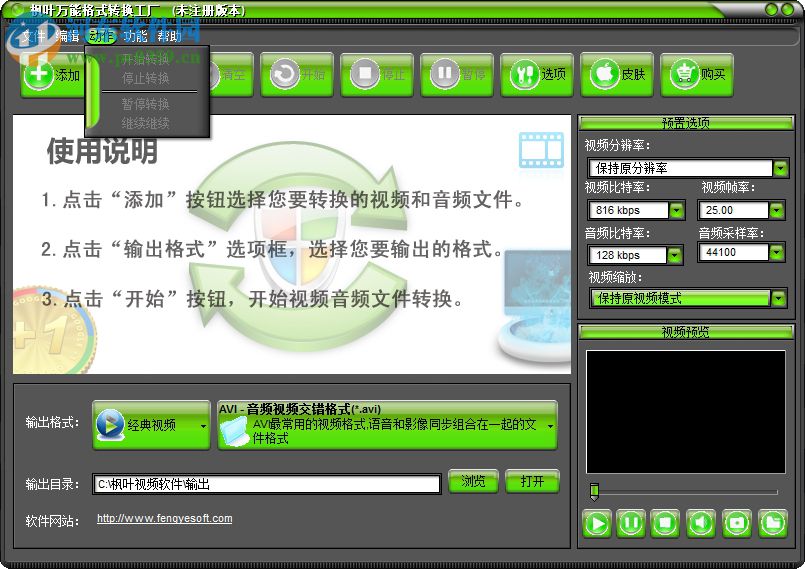The image size is (805, 569).
Task: Open the 文件 (File) menu
Action: coord(34,36)
